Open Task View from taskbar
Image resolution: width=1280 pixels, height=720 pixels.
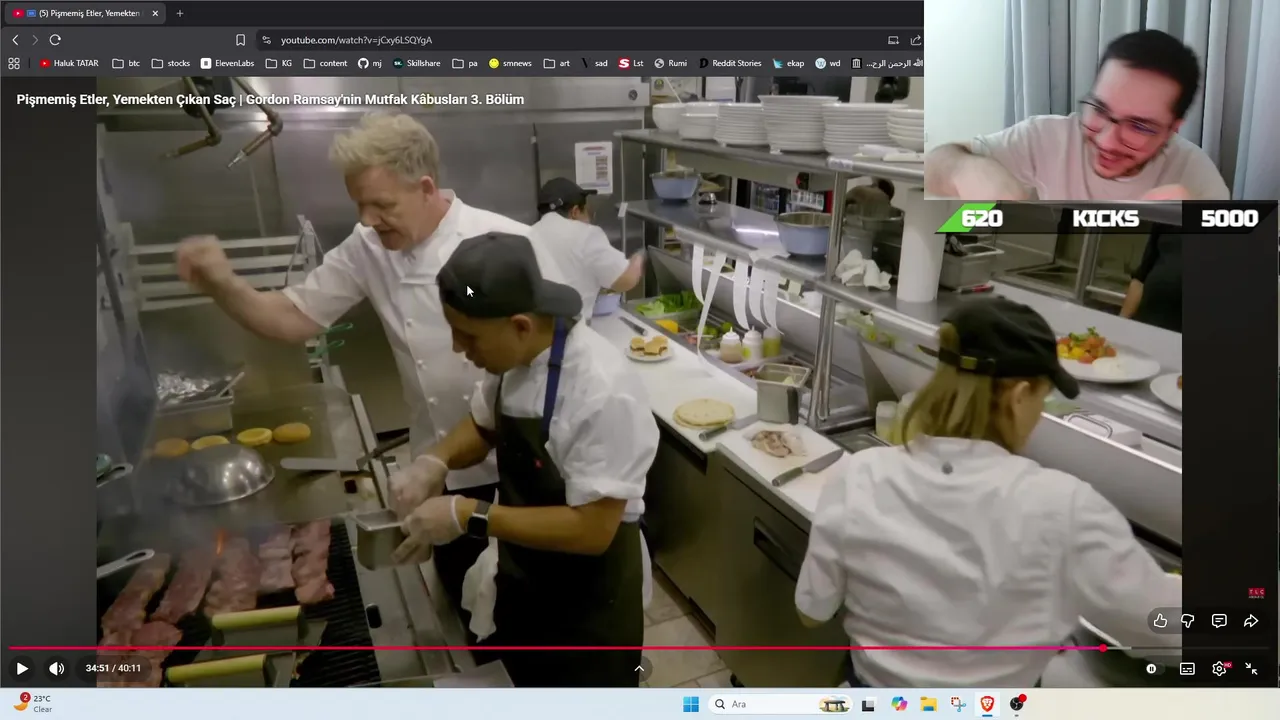pyautogui.click(x=868, y=704)
